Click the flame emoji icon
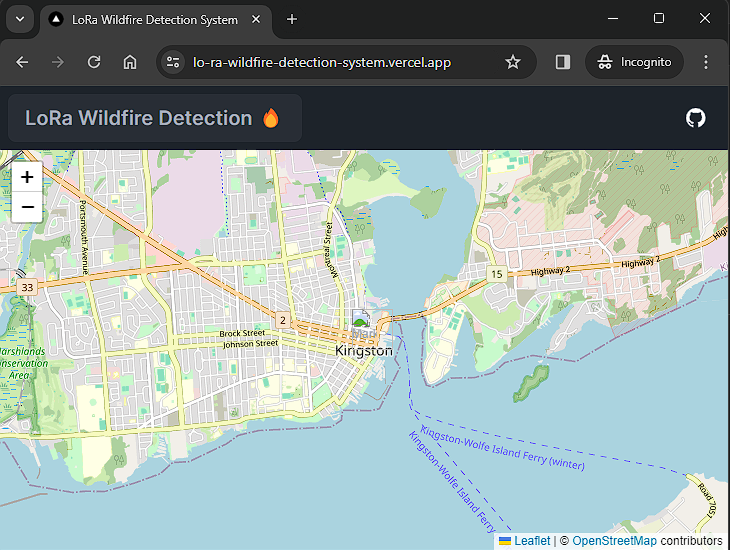The width and height of the screenshot is (730, 550). [270, 118]
